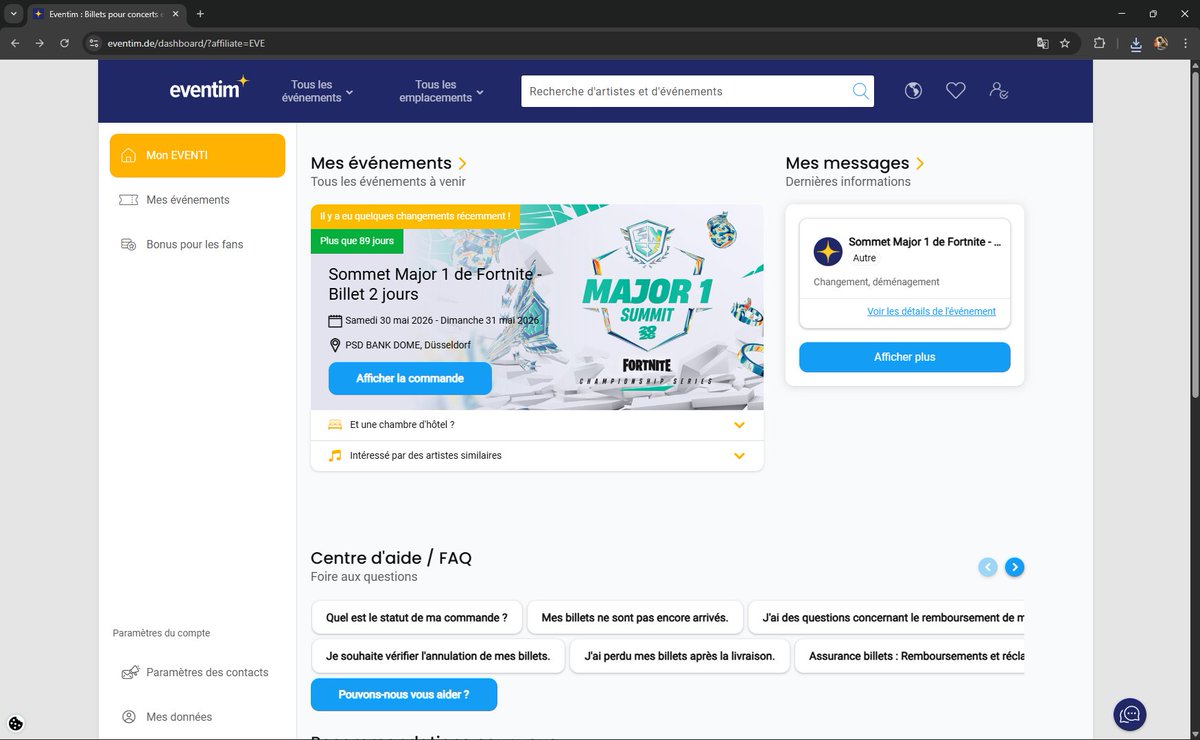This screenshot has width=1200, height=740.
Task: Follow 'Voir les détails de l'évènement' link
Action: (x=931, y=312)
